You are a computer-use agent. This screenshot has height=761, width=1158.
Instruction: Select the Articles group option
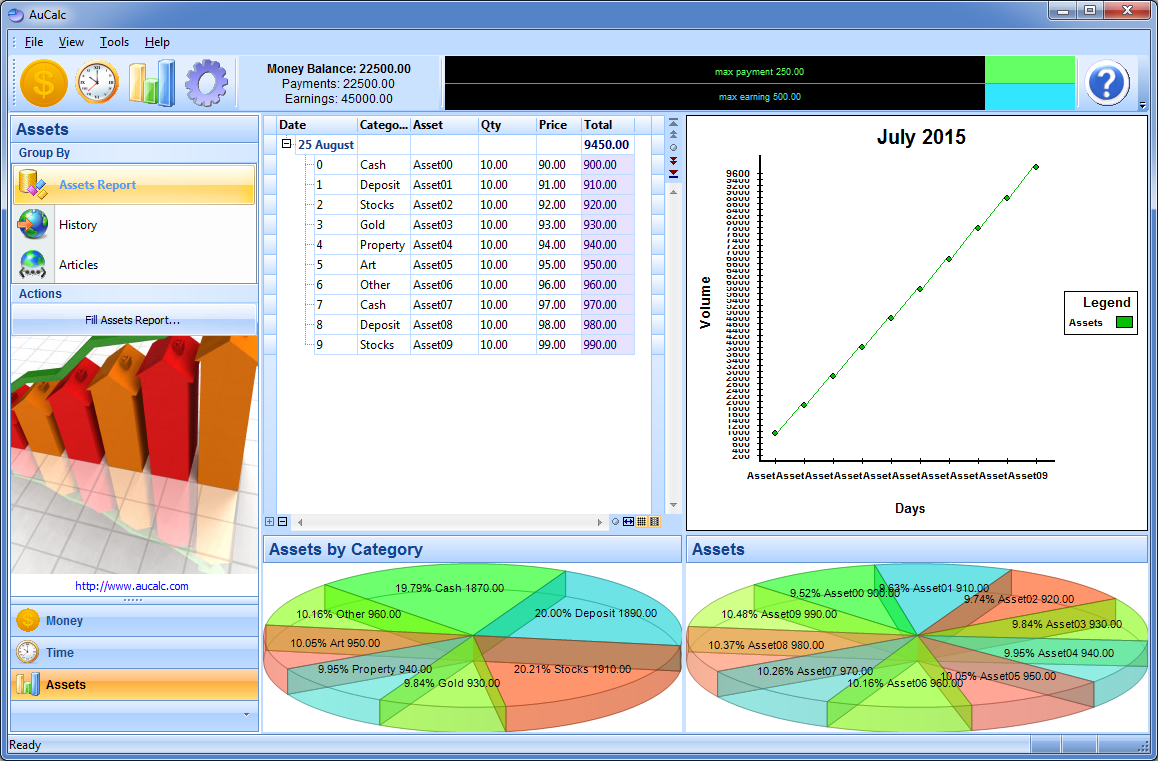tap(134, 265)
